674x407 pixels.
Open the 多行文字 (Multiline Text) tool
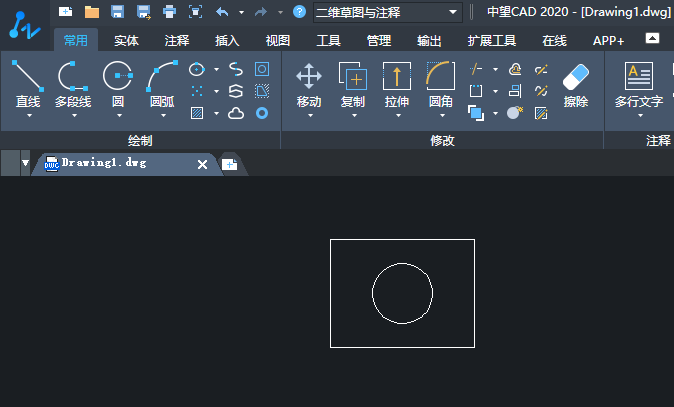point(639,85)
